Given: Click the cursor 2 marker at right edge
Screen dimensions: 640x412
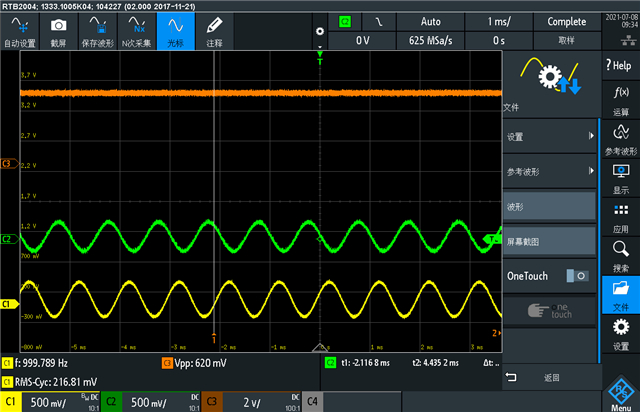Looking at the screenshot, I should coord(496,333).
